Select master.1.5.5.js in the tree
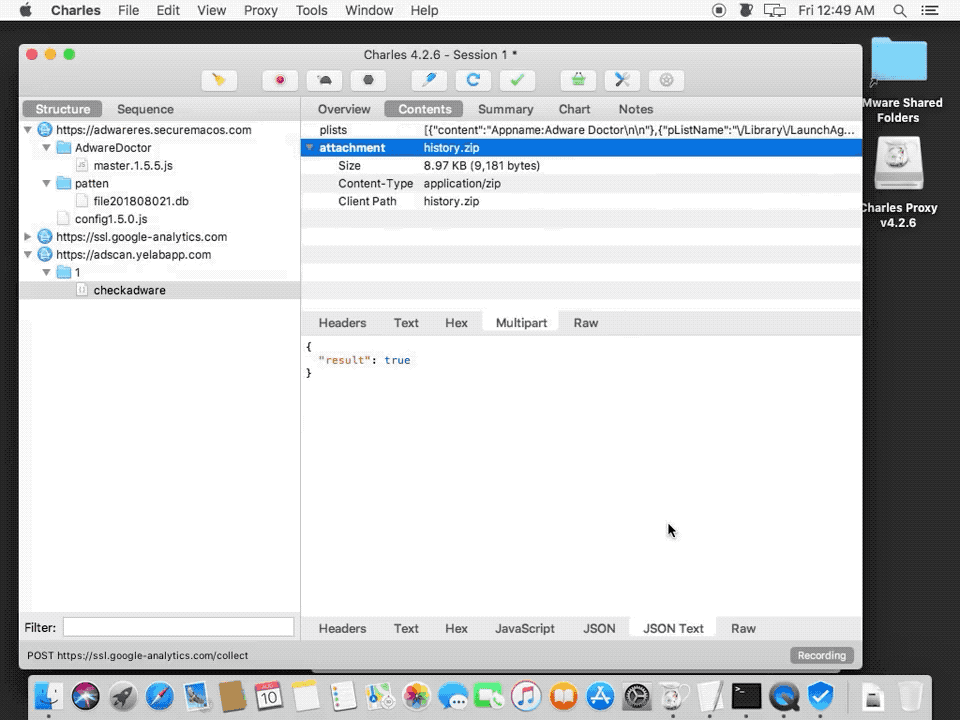Viewport: 960px width, 720px height. 133,165
